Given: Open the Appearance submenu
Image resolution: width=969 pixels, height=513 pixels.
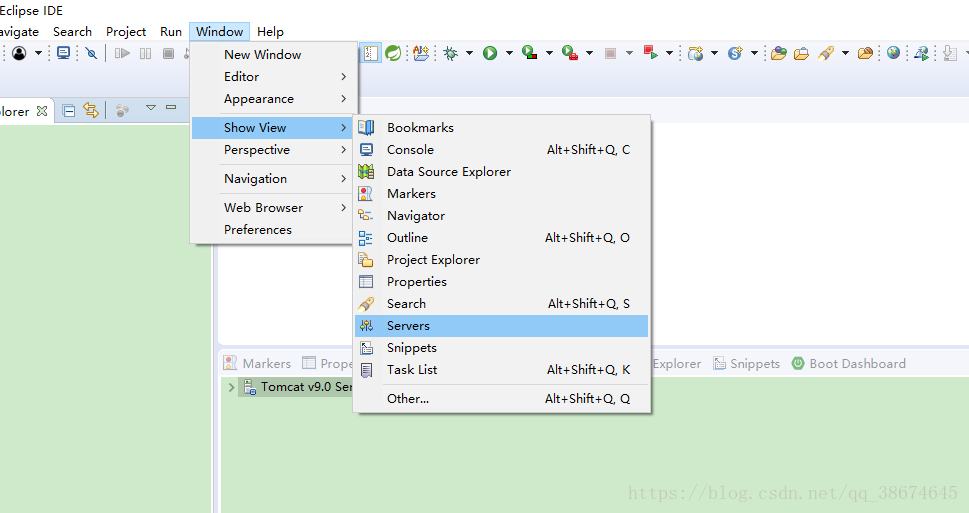Looking at the screenshot, I should point(272,99).
